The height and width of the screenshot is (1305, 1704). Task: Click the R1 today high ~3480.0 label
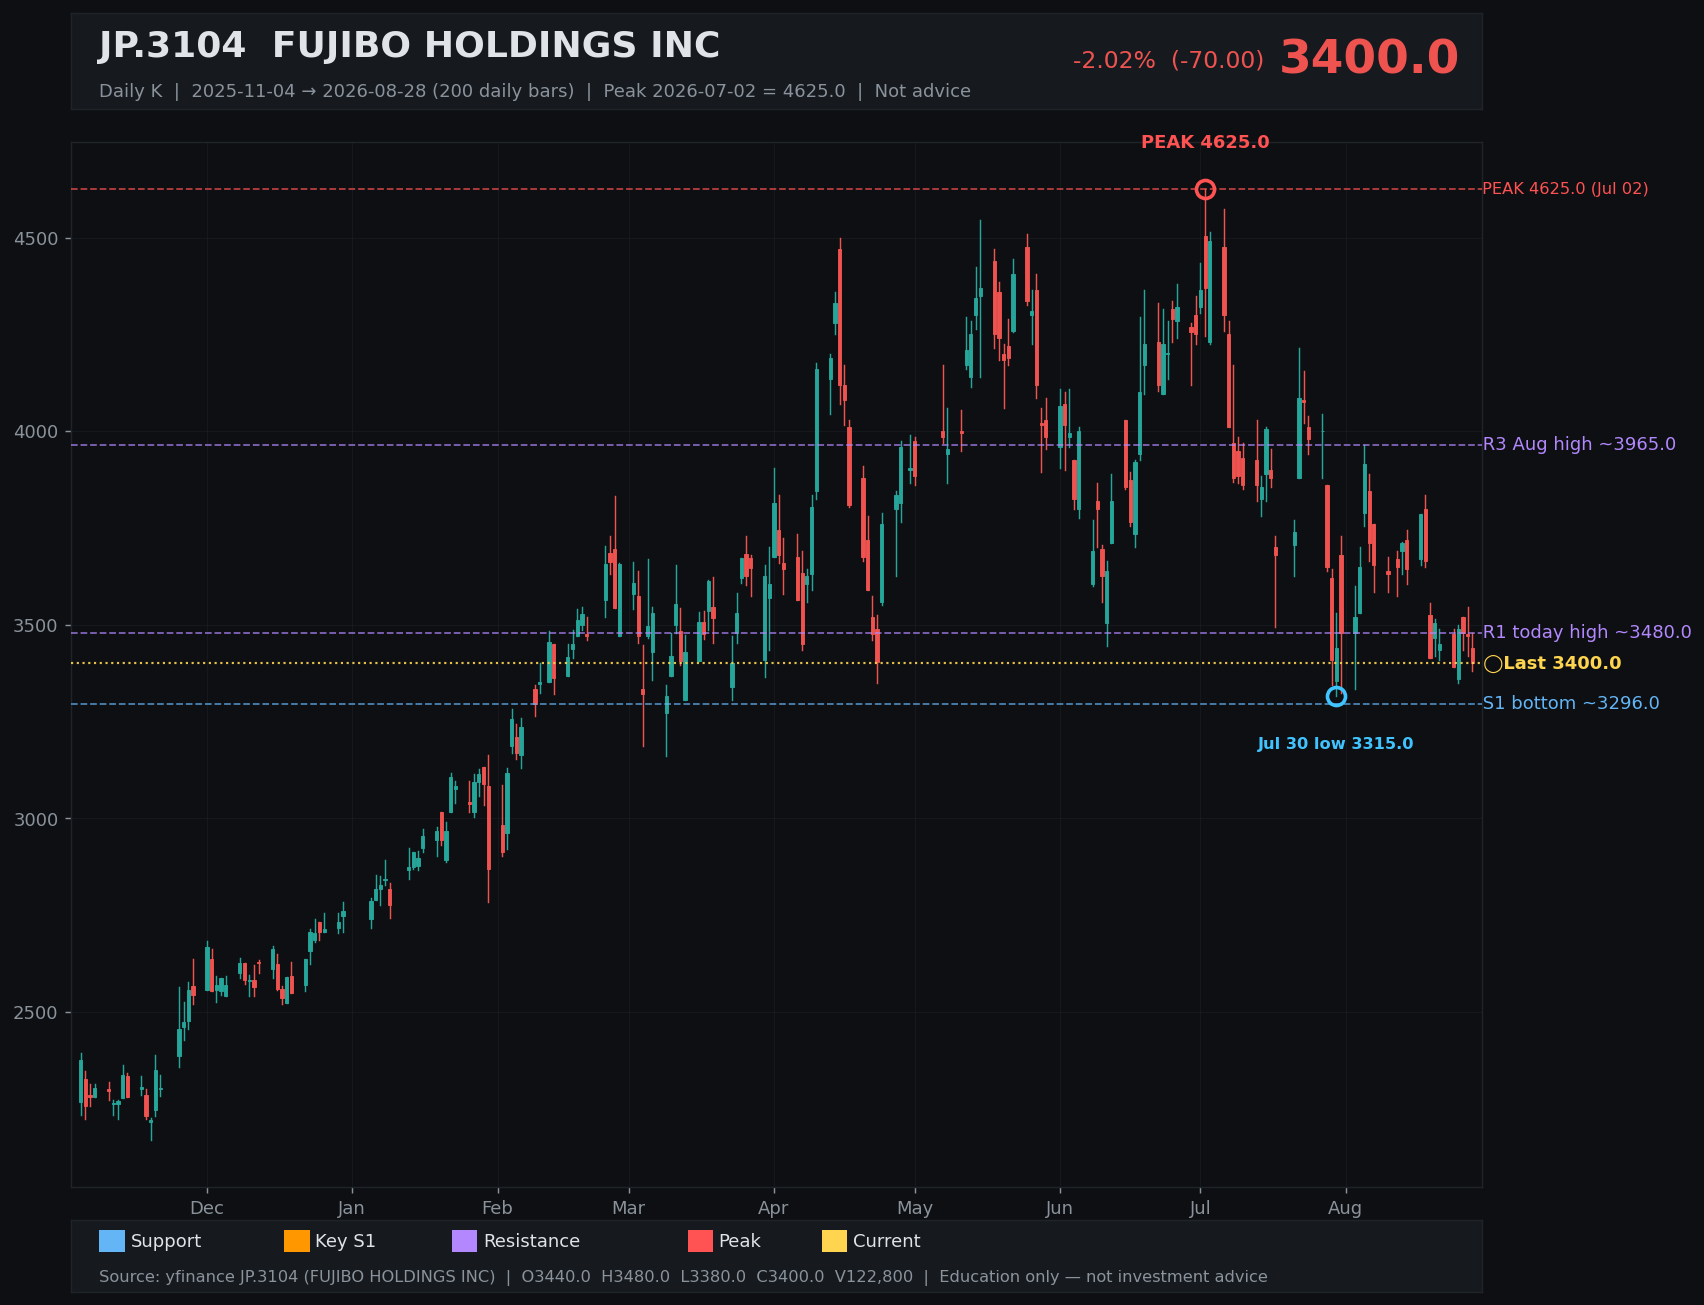[x=1587, y=632]
